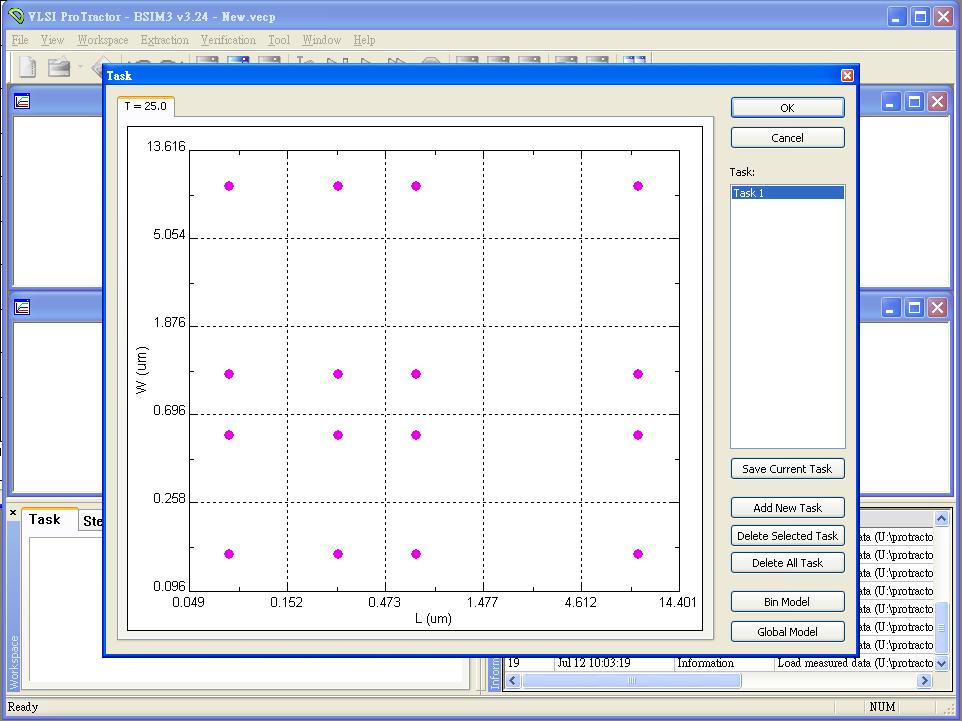Viewport: 962px width, 721px height.
Task: Click the VLSI ProTractor title bar icon
Action: point(16,16)
